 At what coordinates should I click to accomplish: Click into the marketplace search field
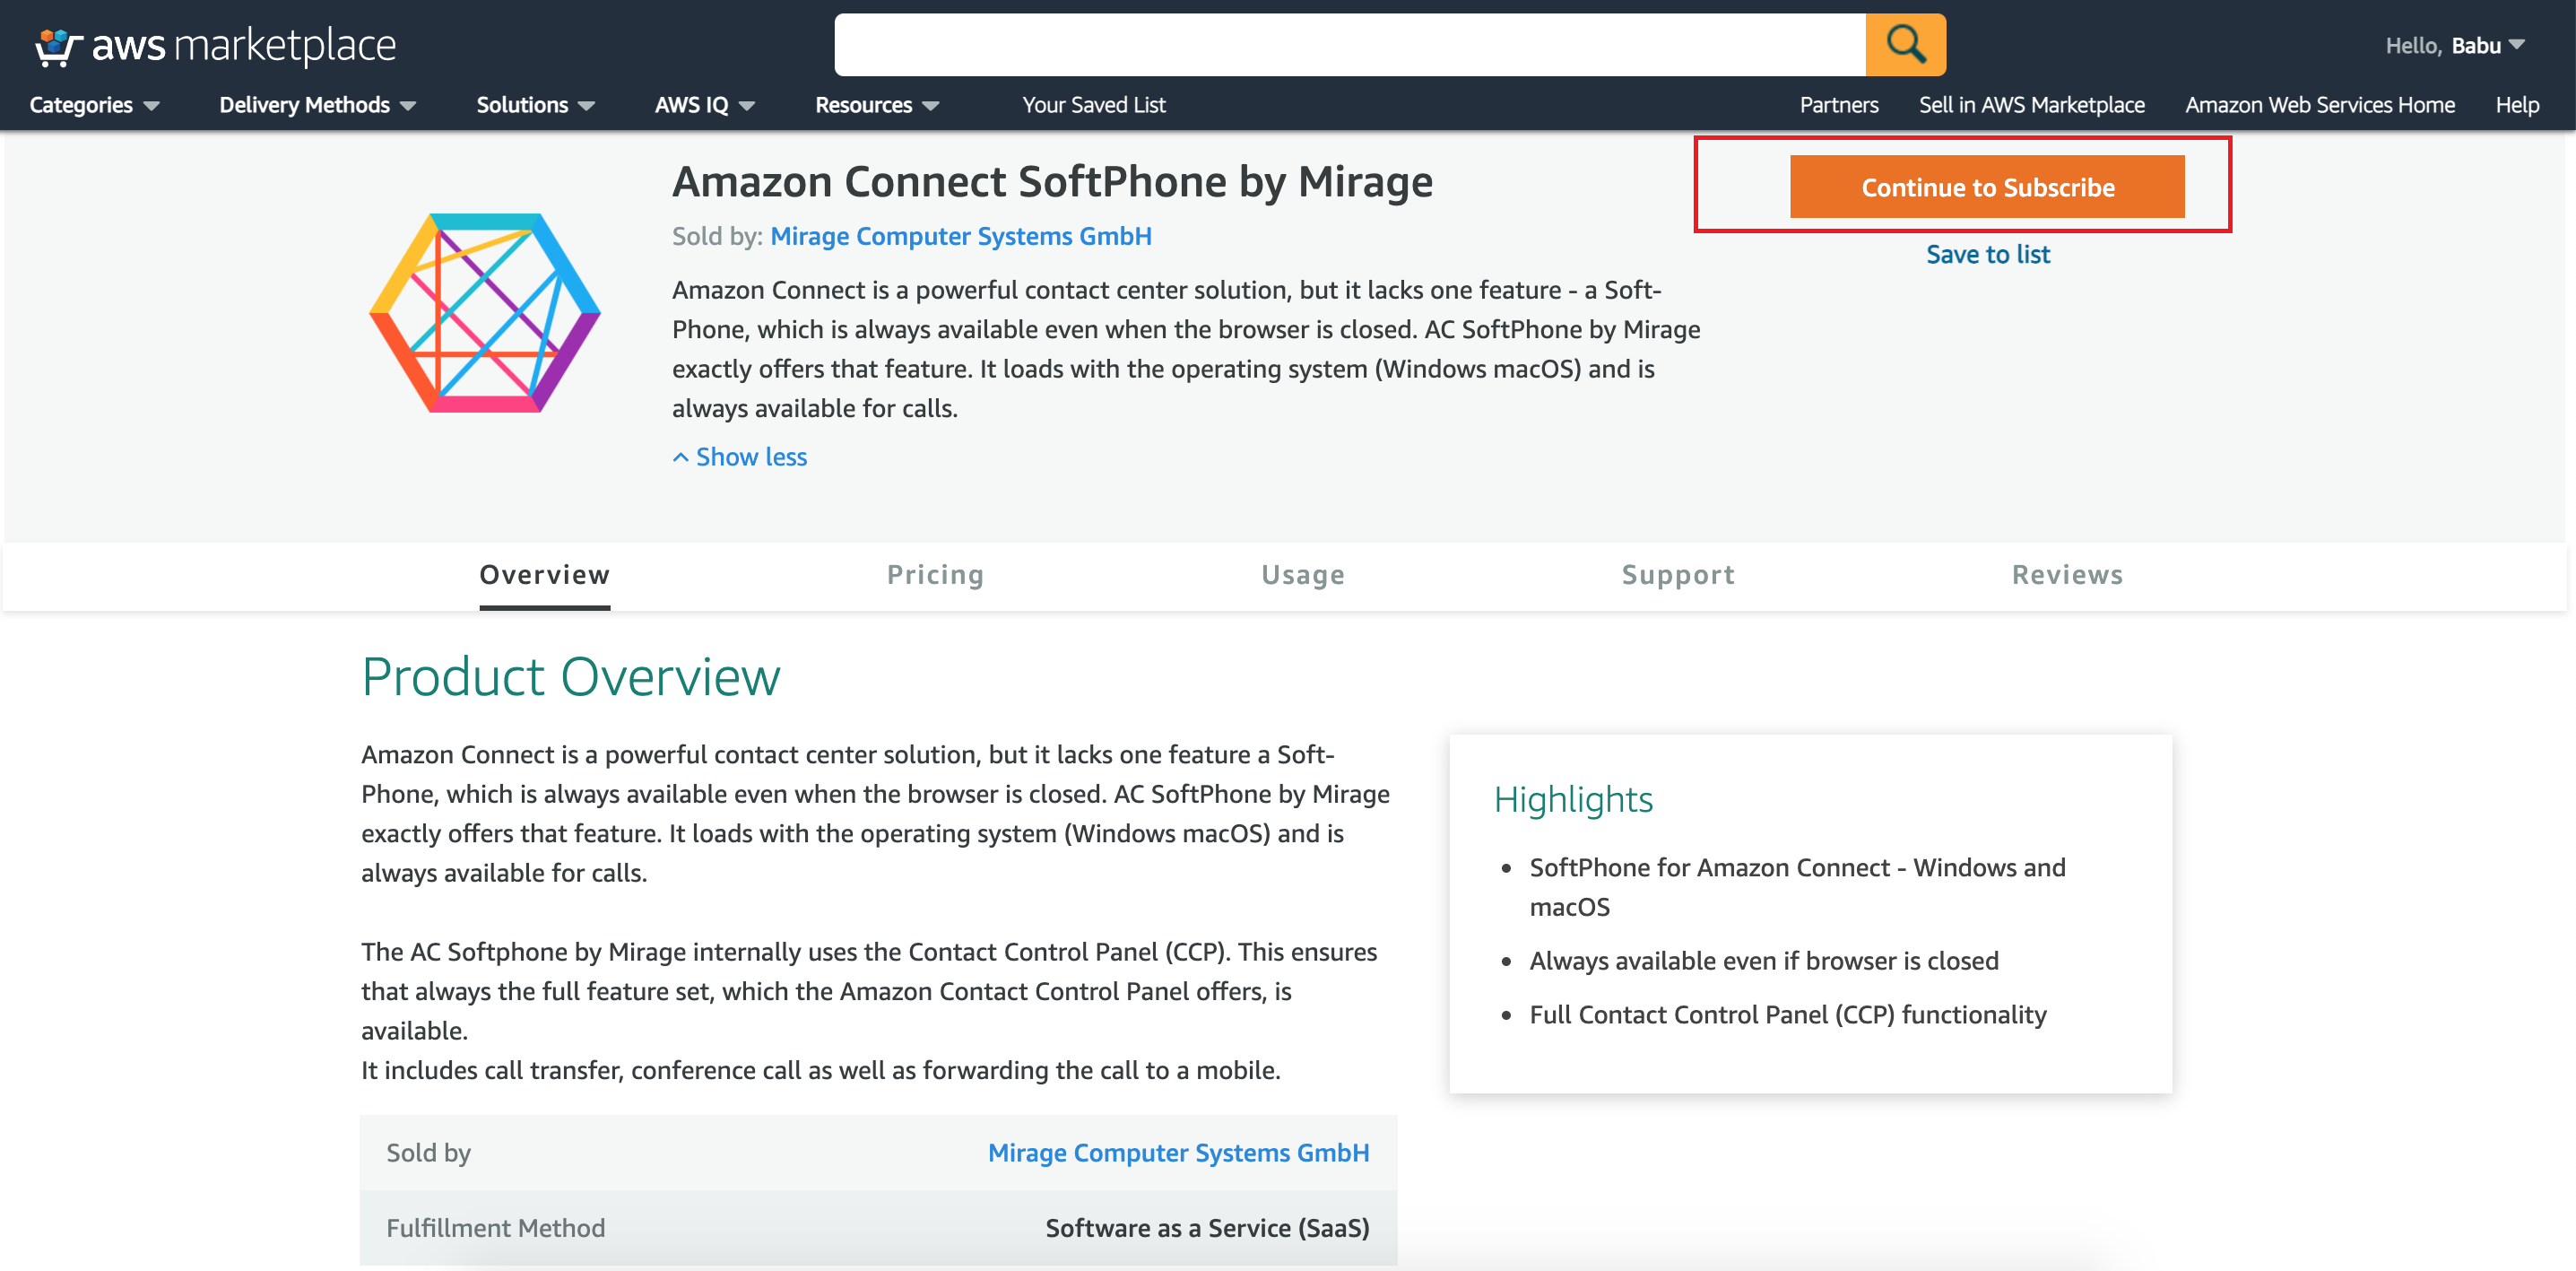tap(1350, 44)
